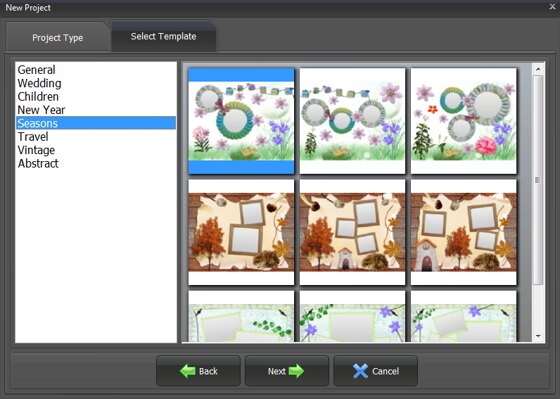Click the green Next arrow icon
This screenshot has height=399, width=560.
296,371
